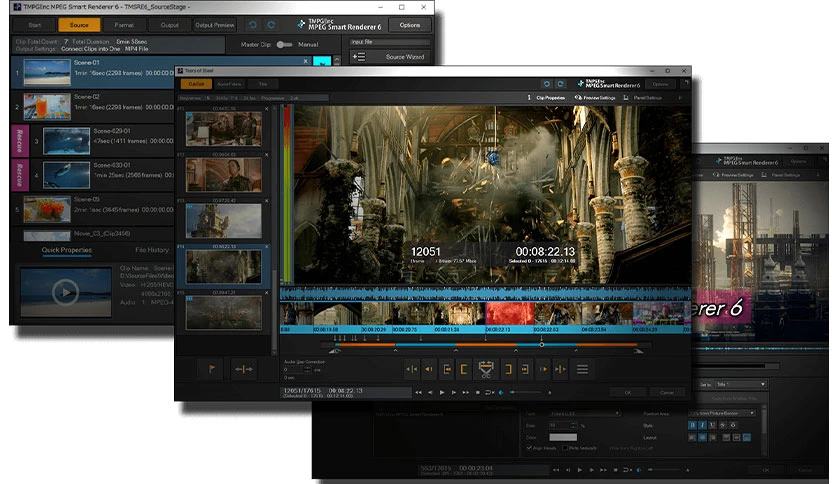
Task: Switch to the Title tab in Cut Edit
Action: 263,84
